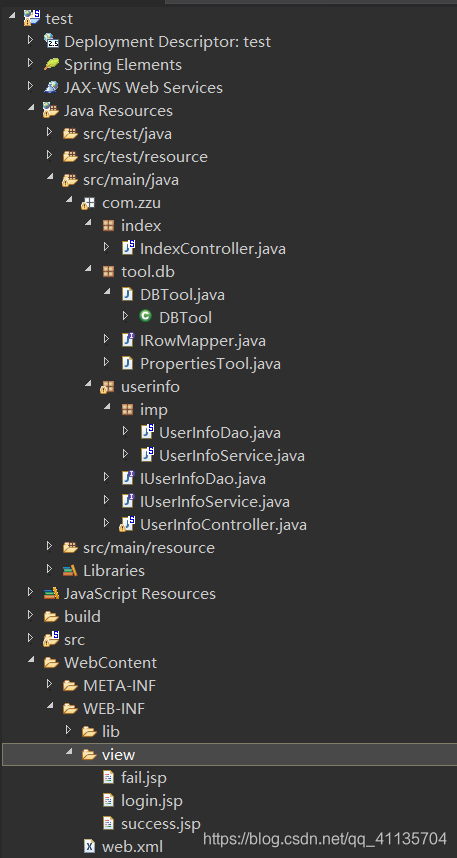Collapse the view folder
457x858 pixels.
70,752
